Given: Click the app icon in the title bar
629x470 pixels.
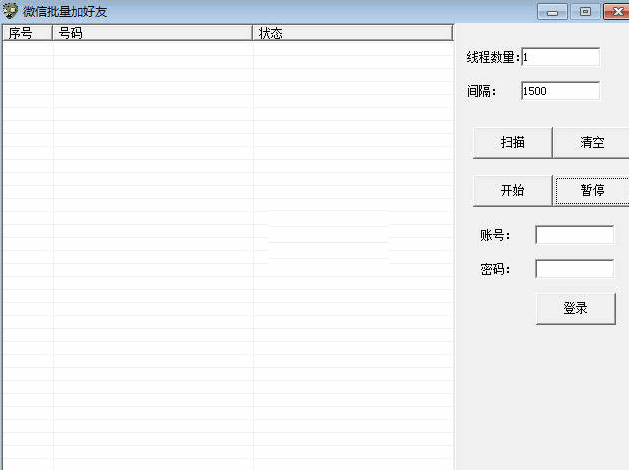Looking at the screenshot, I should coord(10,11).
